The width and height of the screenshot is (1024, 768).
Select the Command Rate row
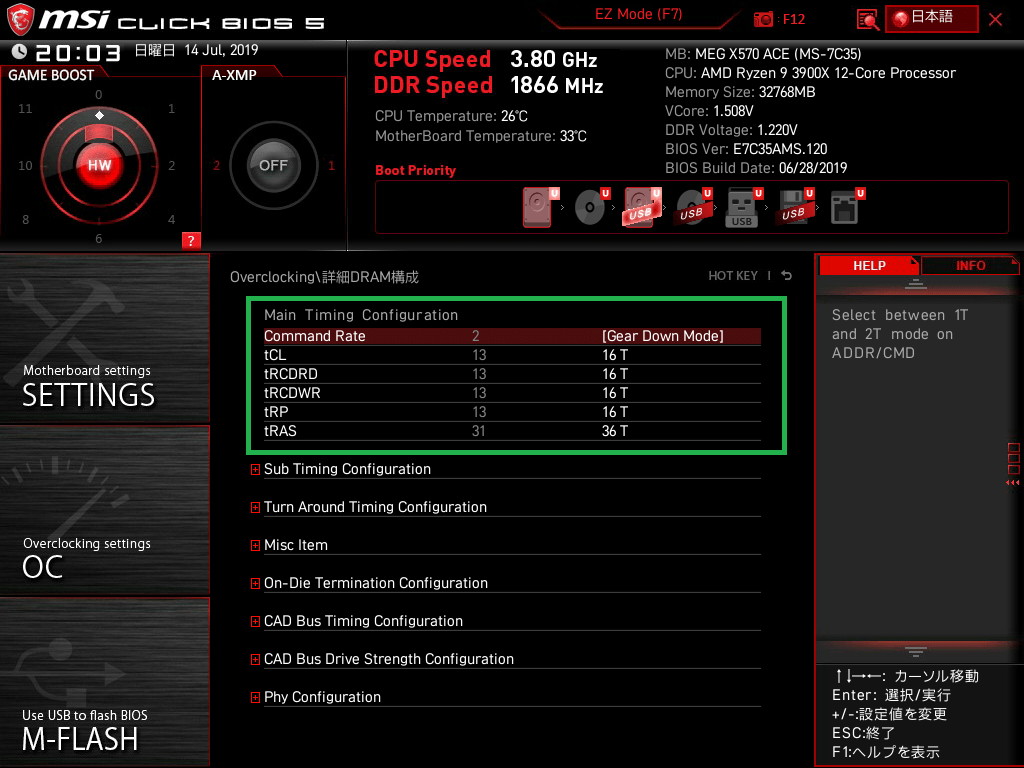(x=512, y=336)
